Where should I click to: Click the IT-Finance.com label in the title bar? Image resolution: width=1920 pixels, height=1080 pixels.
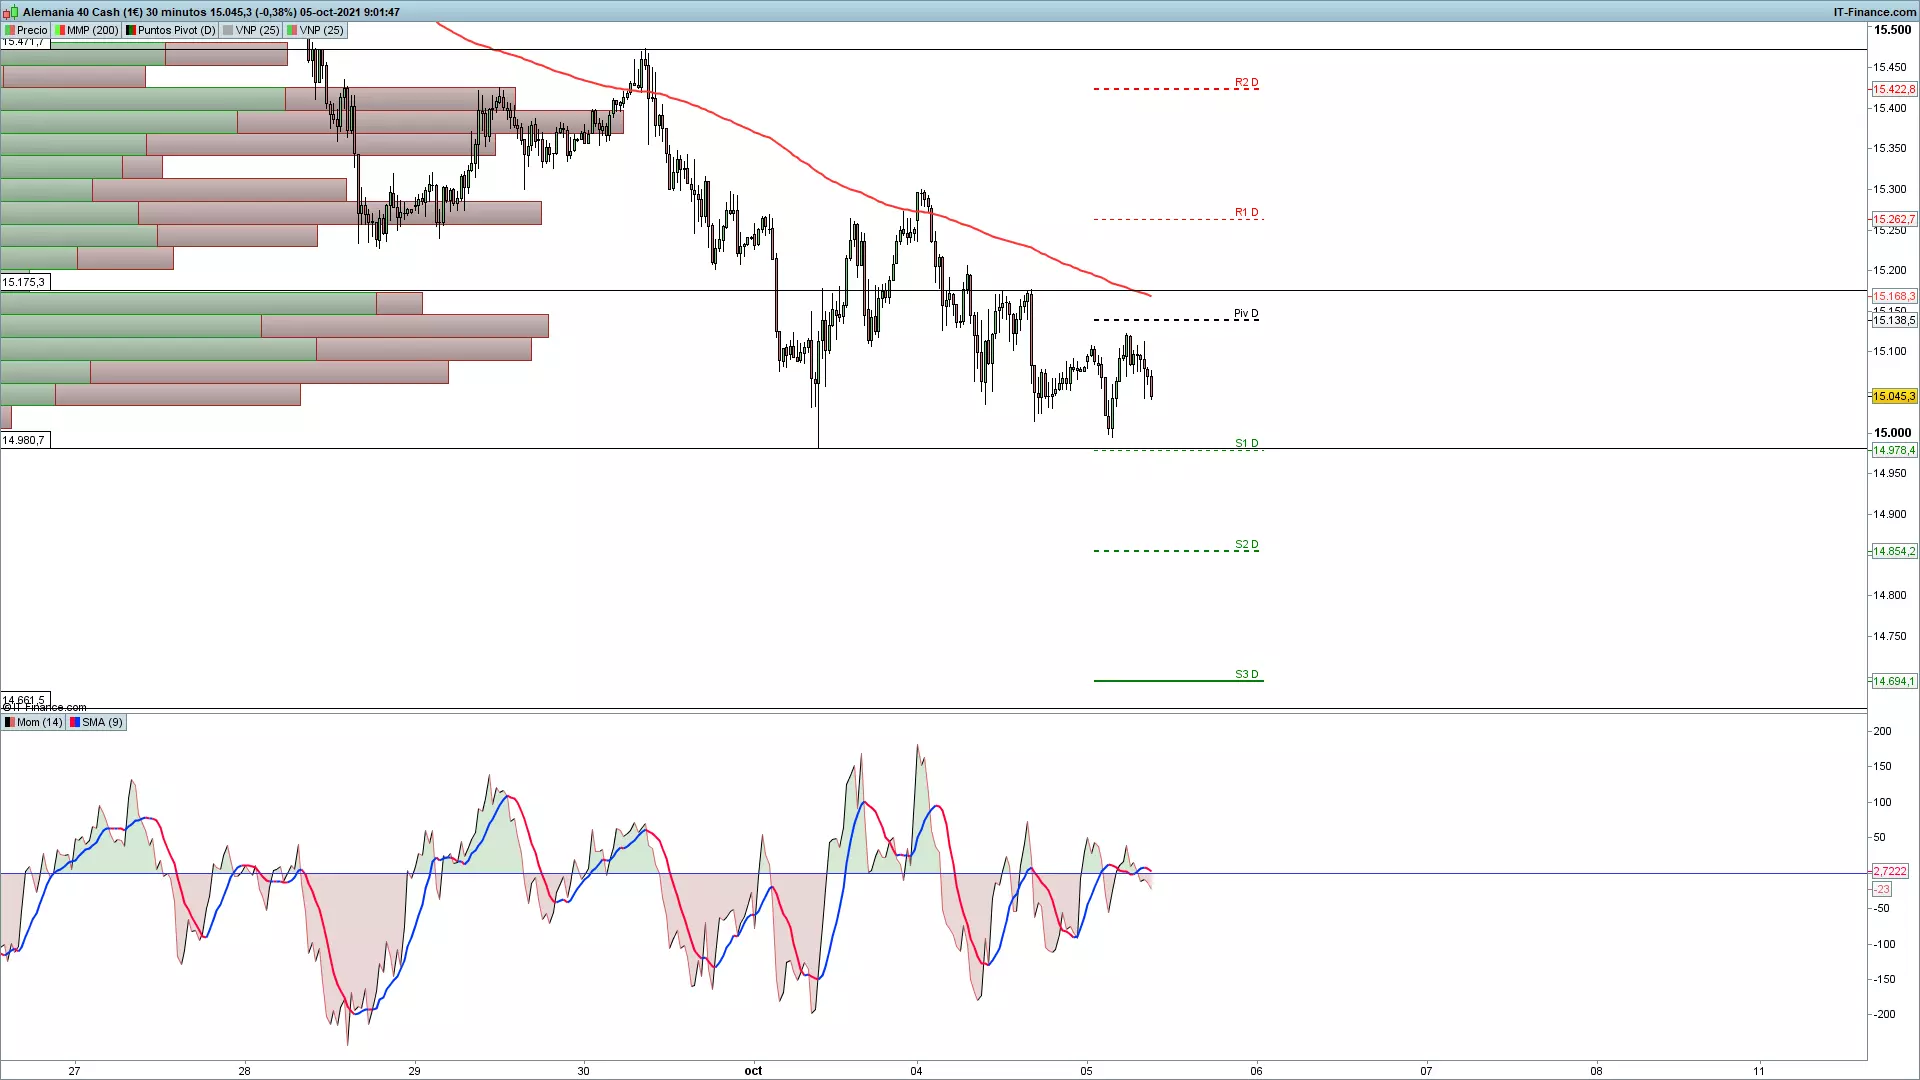click(1874, 12)
